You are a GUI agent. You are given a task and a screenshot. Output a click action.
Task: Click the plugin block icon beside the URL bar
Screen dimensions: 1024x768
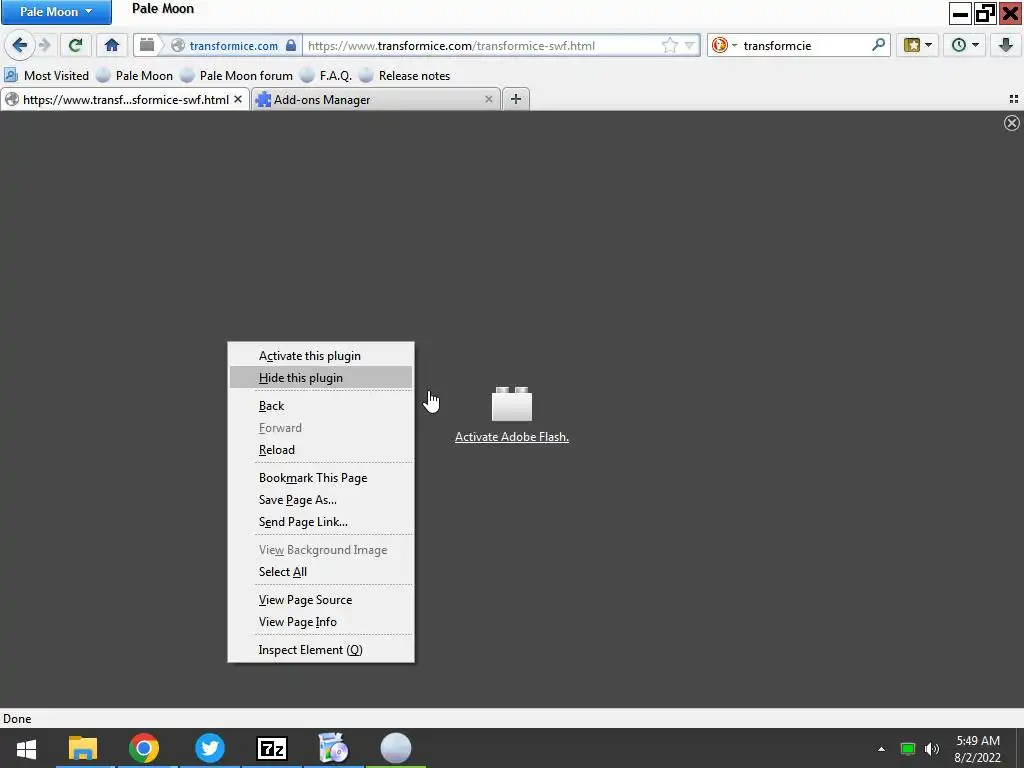coord(147,45)
